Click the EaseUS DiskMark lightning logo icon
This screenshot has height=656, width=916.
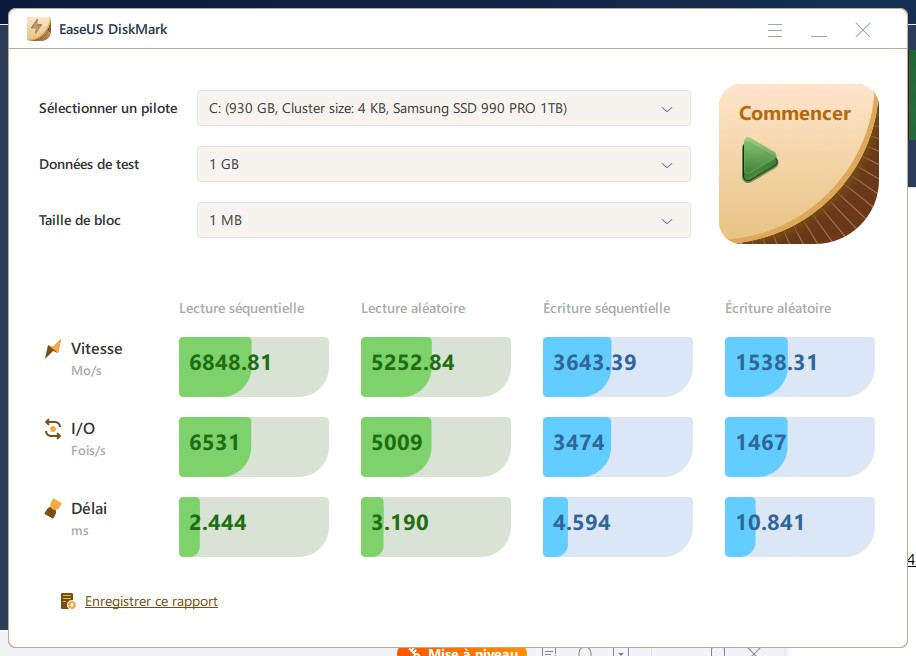39,29
